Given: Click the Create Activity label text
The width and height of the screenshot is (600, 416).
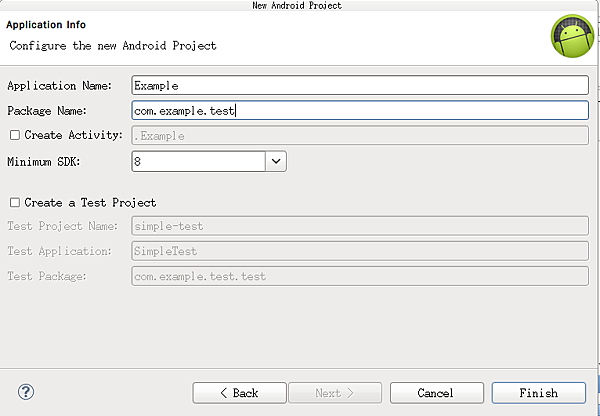Looking at the screenshot, I should [73, 135].
